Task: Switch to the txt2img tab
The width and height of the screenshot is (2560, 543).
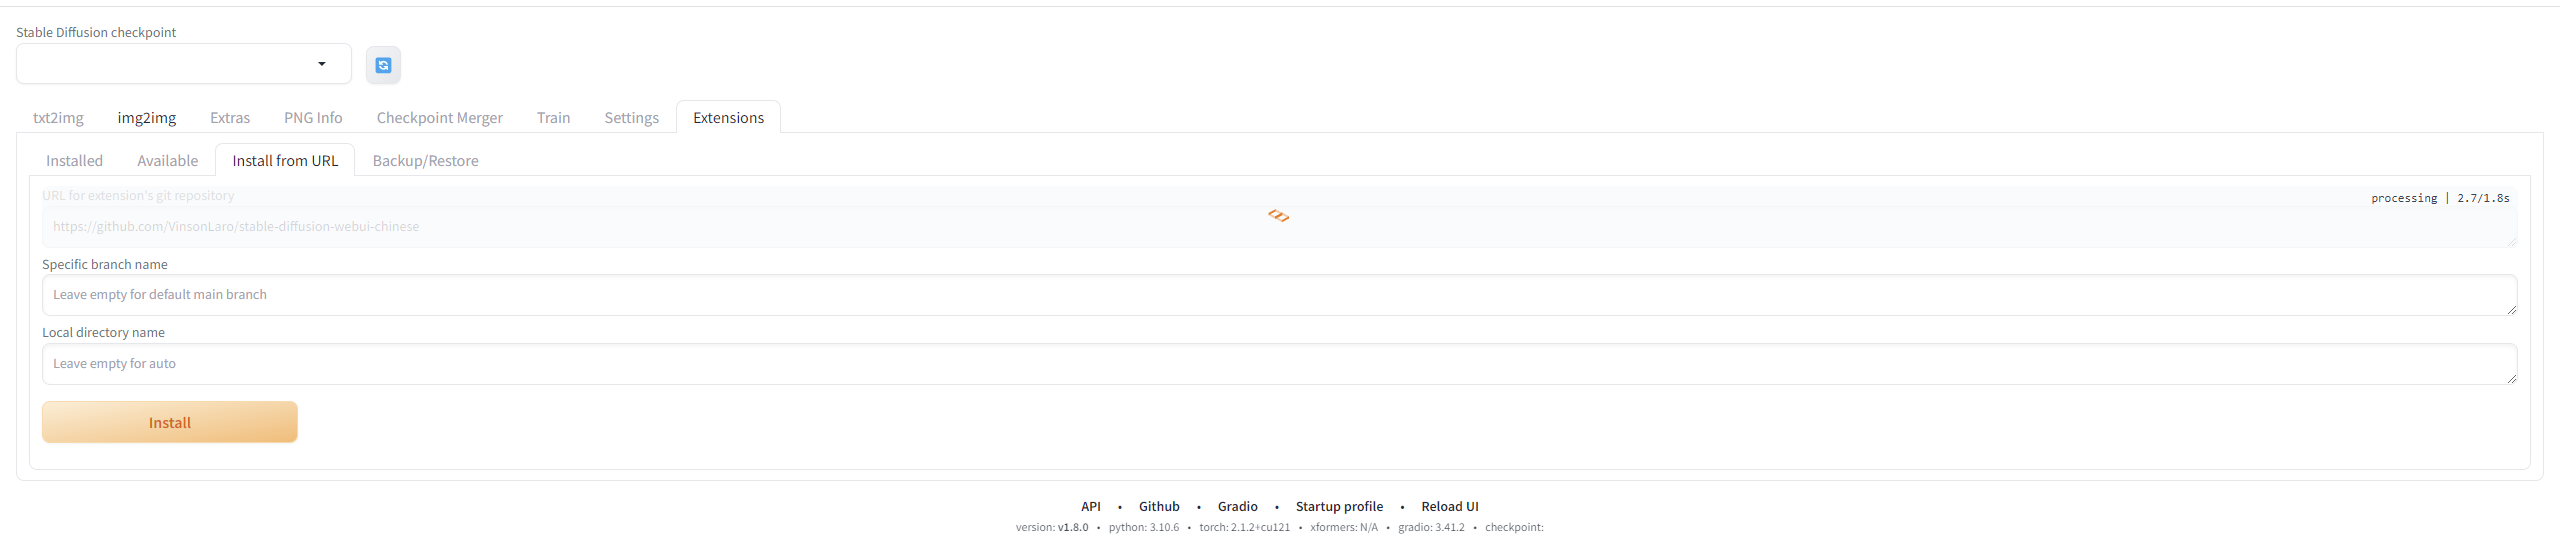Action: pyautogui.click(x=58, y=118)
